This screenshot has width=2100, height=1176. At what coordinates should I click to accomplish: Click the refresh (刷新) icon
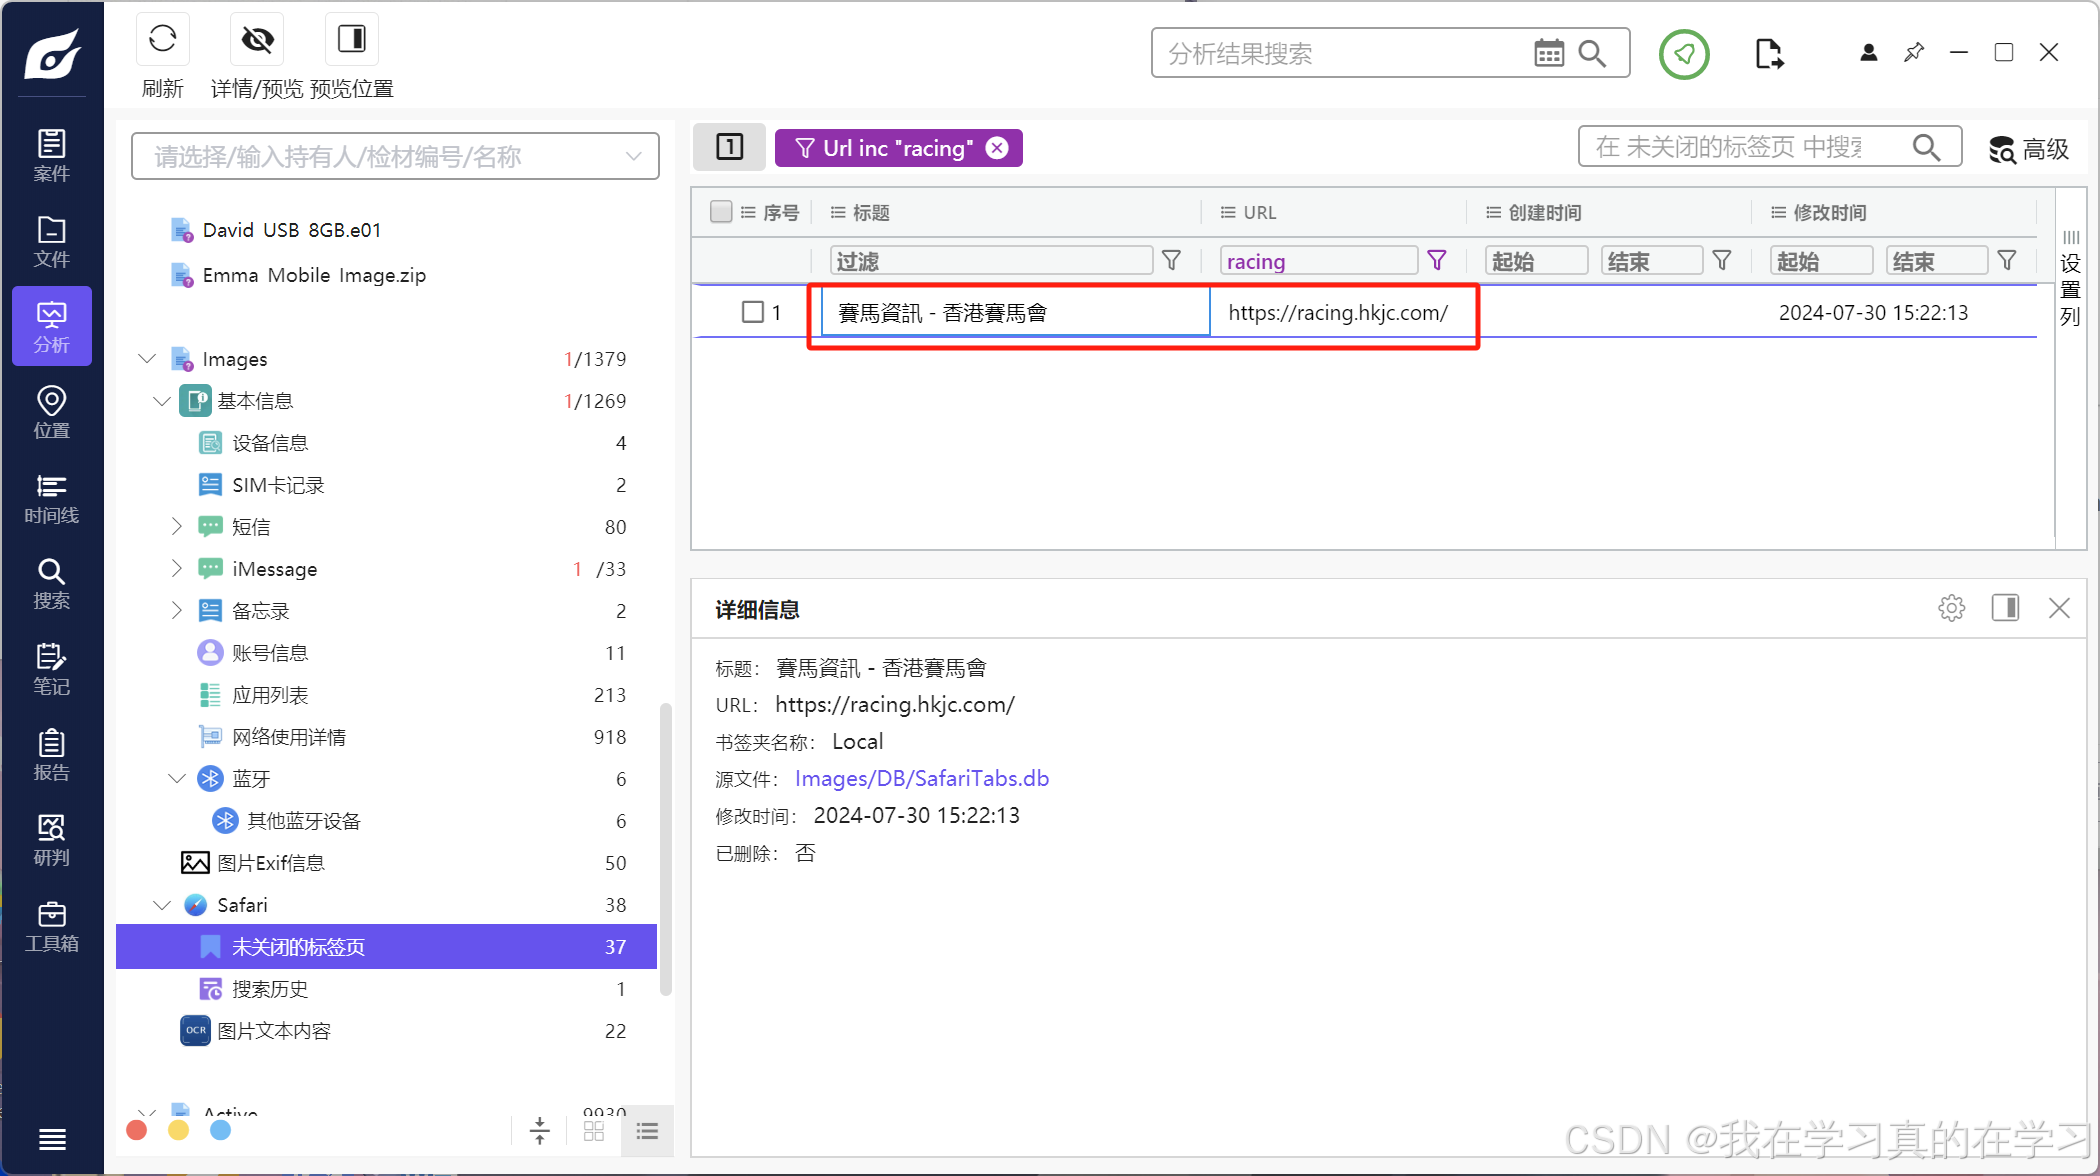point(162,40)
